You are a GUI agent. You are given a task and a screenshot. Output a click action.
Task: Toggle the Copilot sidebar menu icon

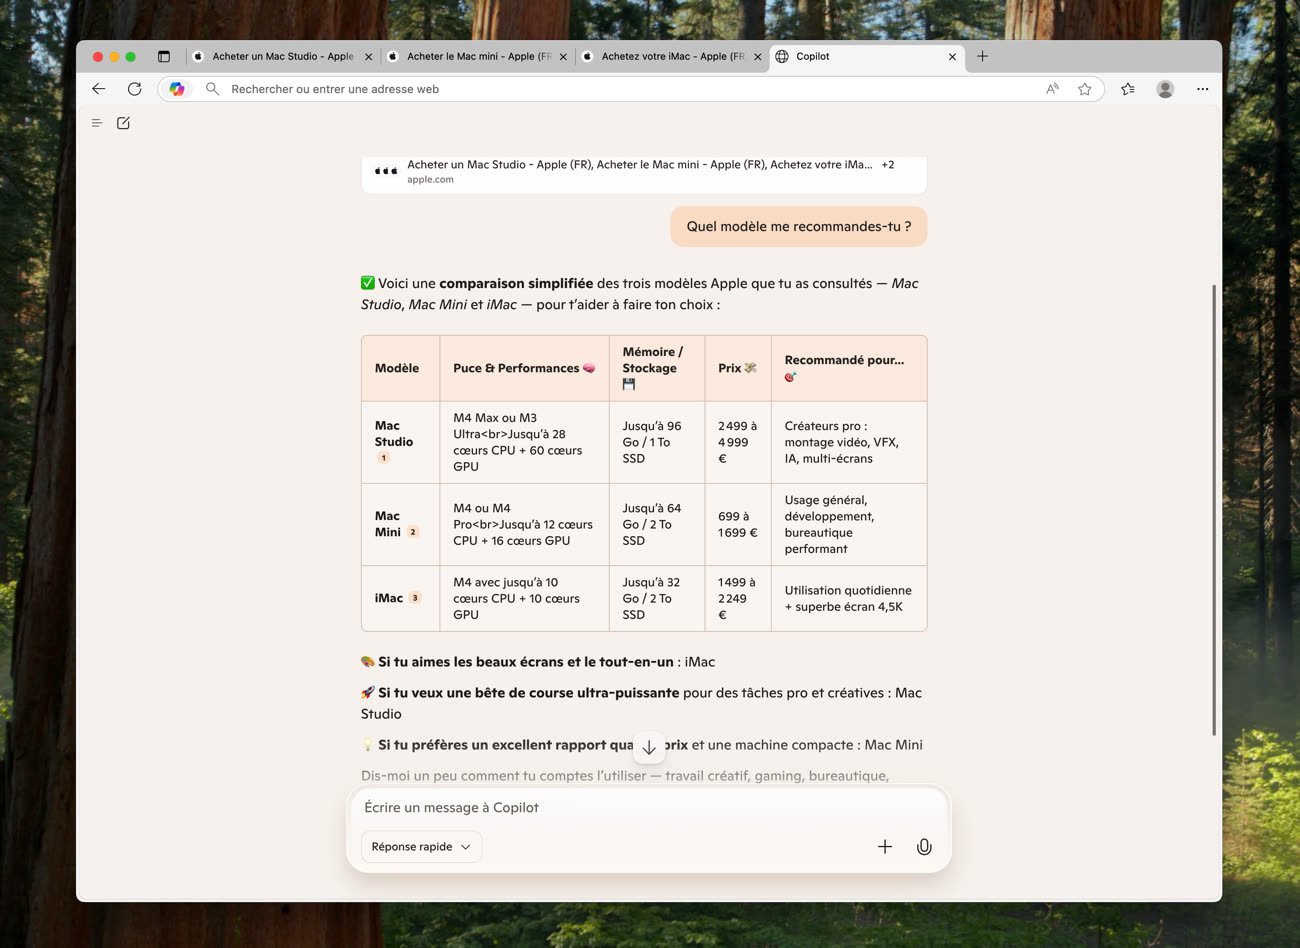97,123
